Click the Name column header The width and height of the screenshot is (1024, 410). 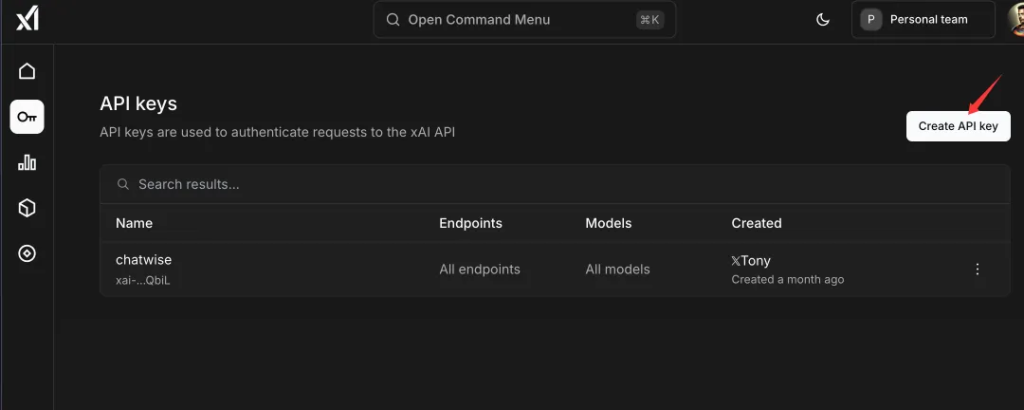[134, 223]
